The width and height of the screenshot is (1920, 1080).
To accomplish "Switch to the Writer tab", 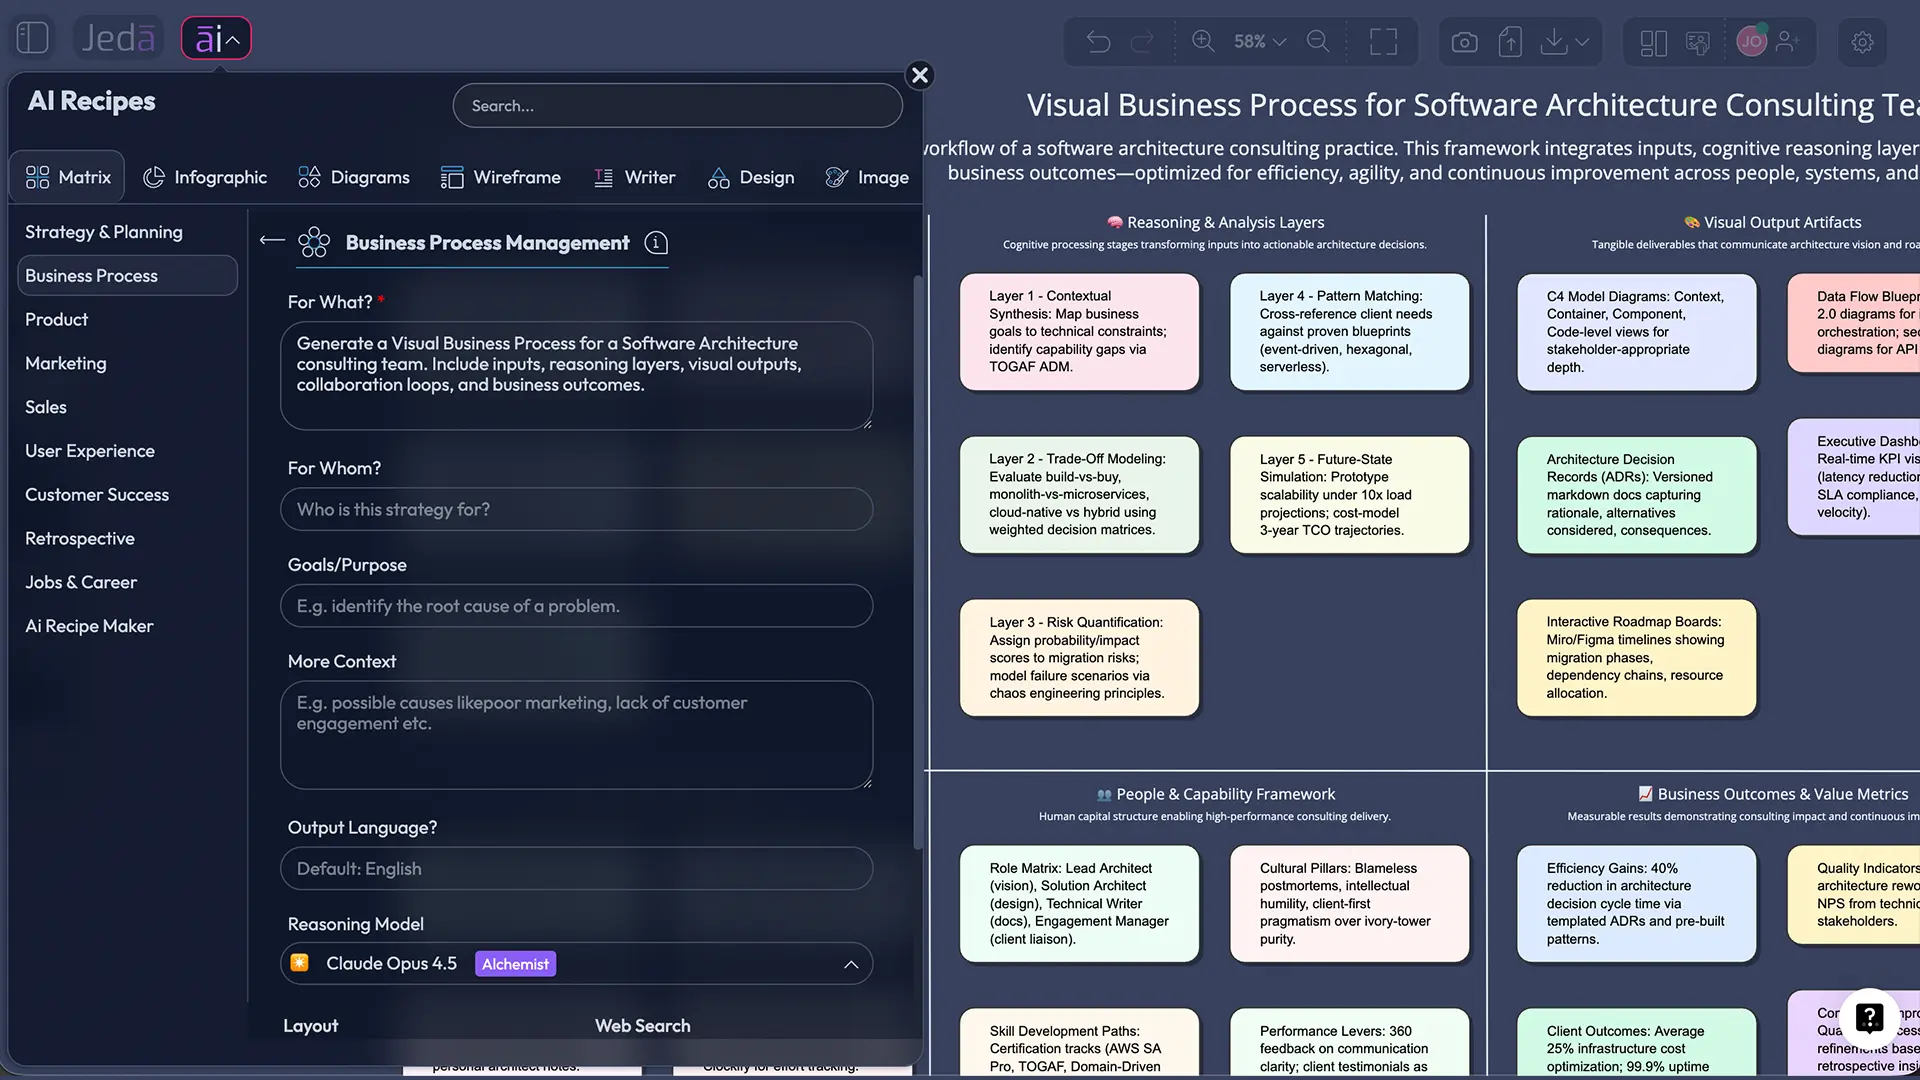I will pyautogui.click(x=635, y=177).
